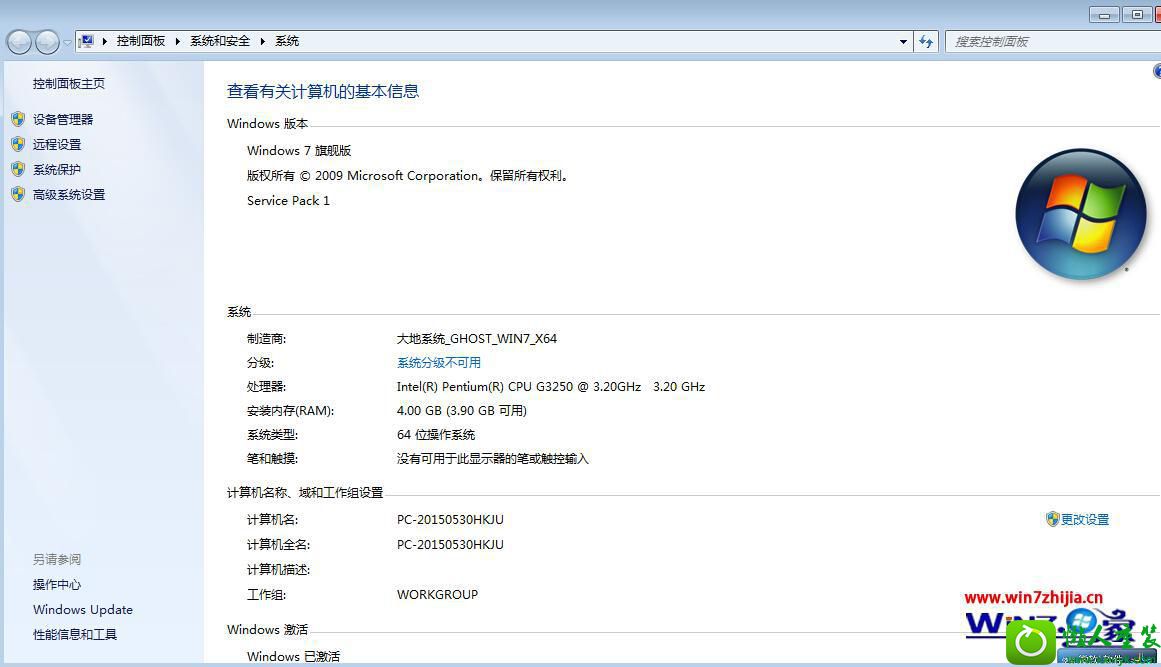Click the Back navigation arrow button

[x=19, y=42]
